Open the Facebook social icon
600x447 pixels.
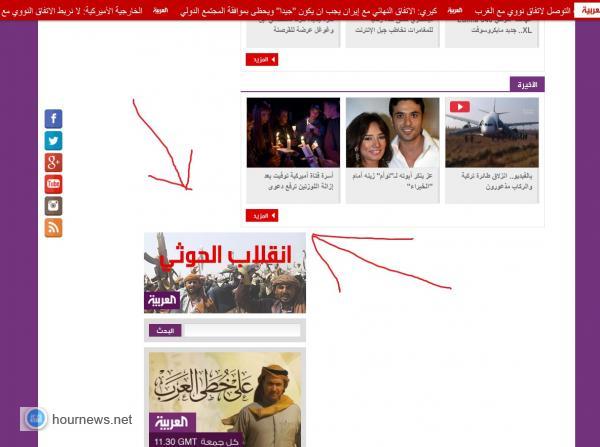point(53,119)
